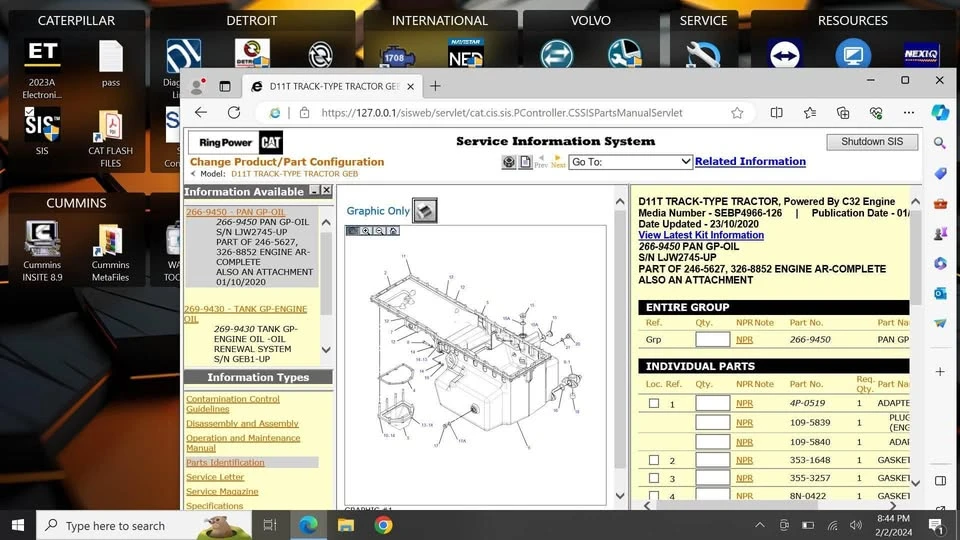
Task: Tick the checkbox for ref 3 355-3257
Action: (x=654, y=478)
